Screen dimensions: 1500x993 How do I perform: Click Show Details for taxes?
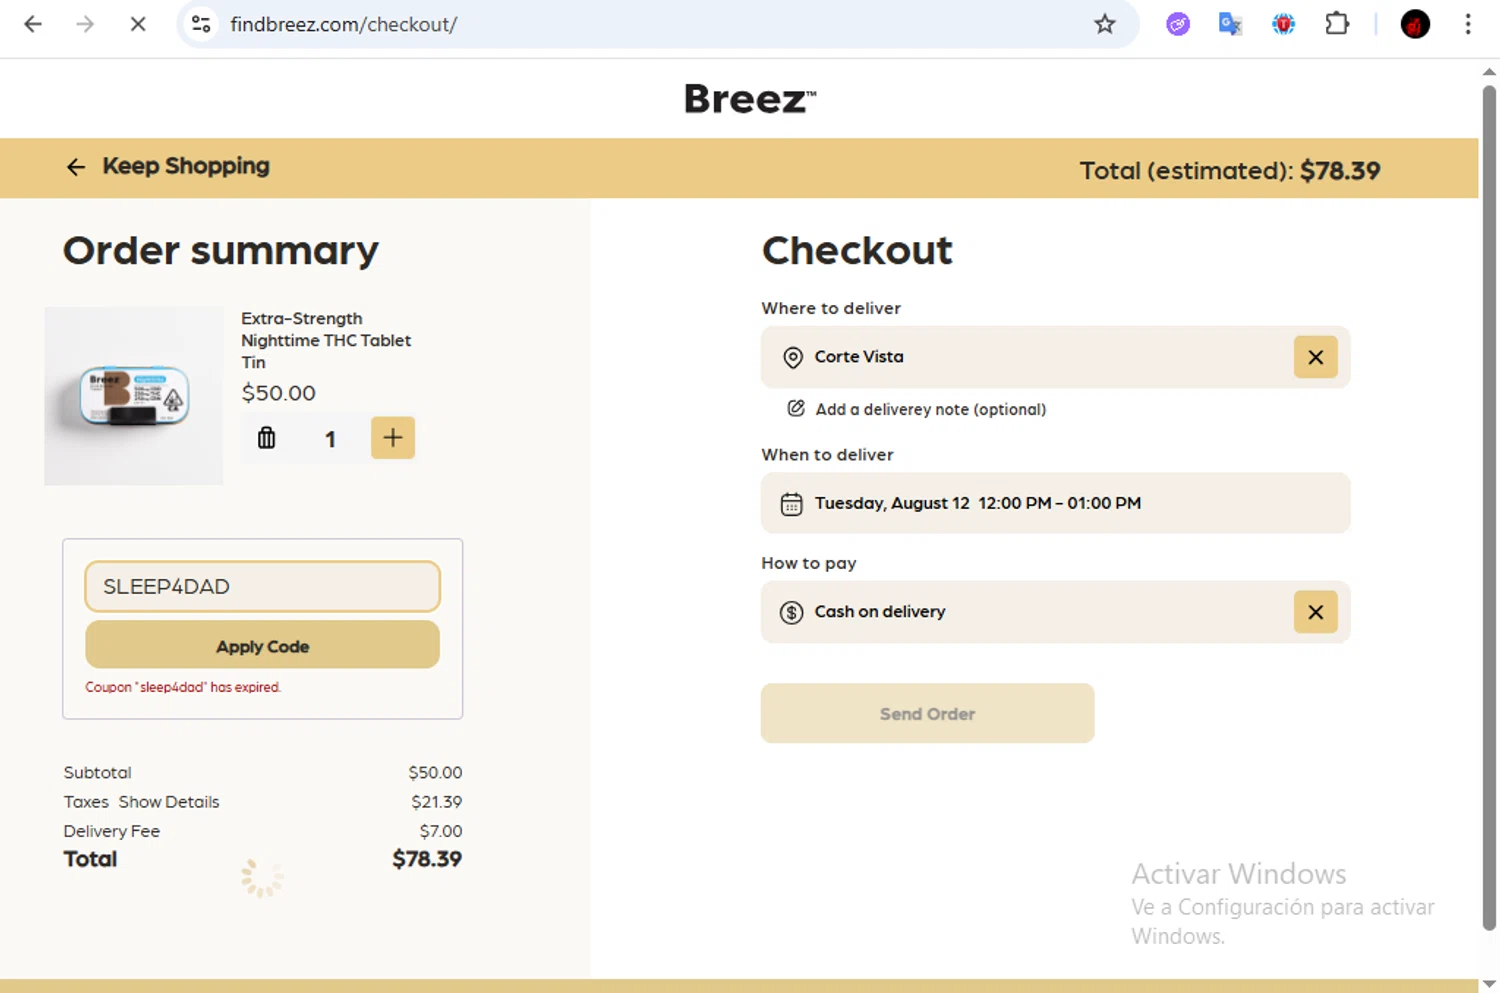click(x=169, y=802)
